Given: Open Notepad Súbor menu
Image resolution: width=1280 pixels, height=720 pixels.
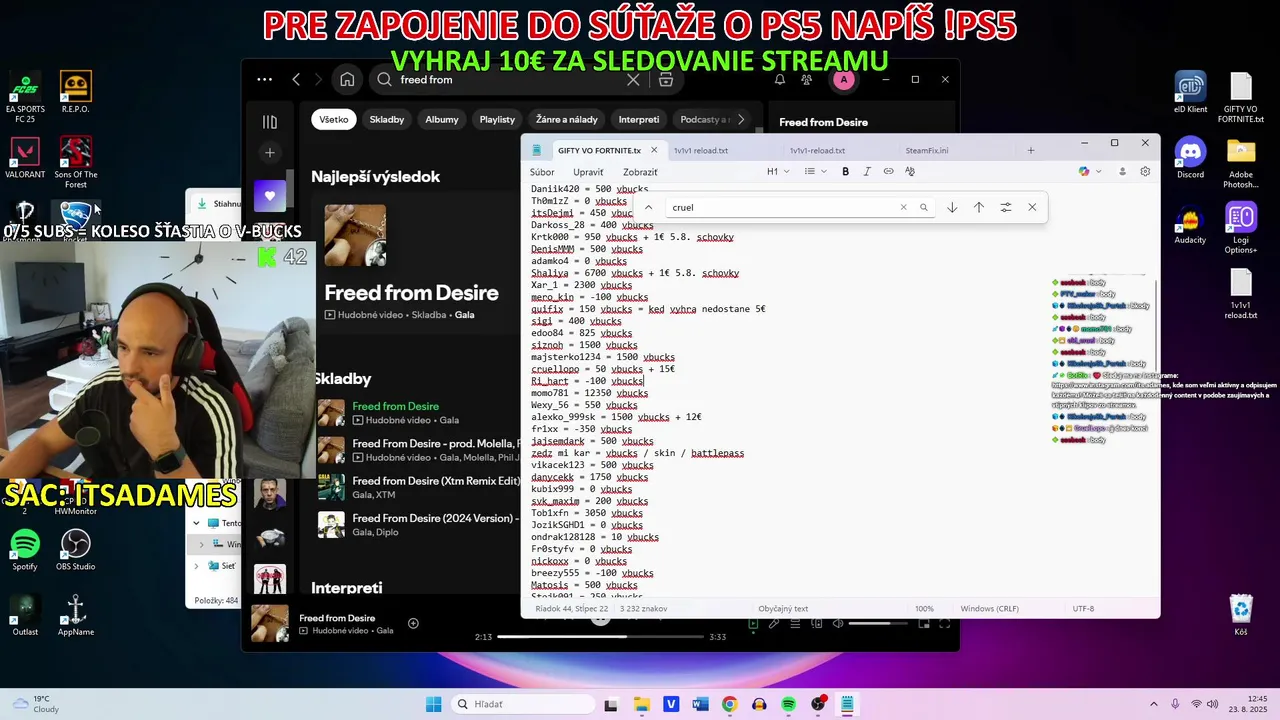Looking at the screenshot, I should (542, 172).
